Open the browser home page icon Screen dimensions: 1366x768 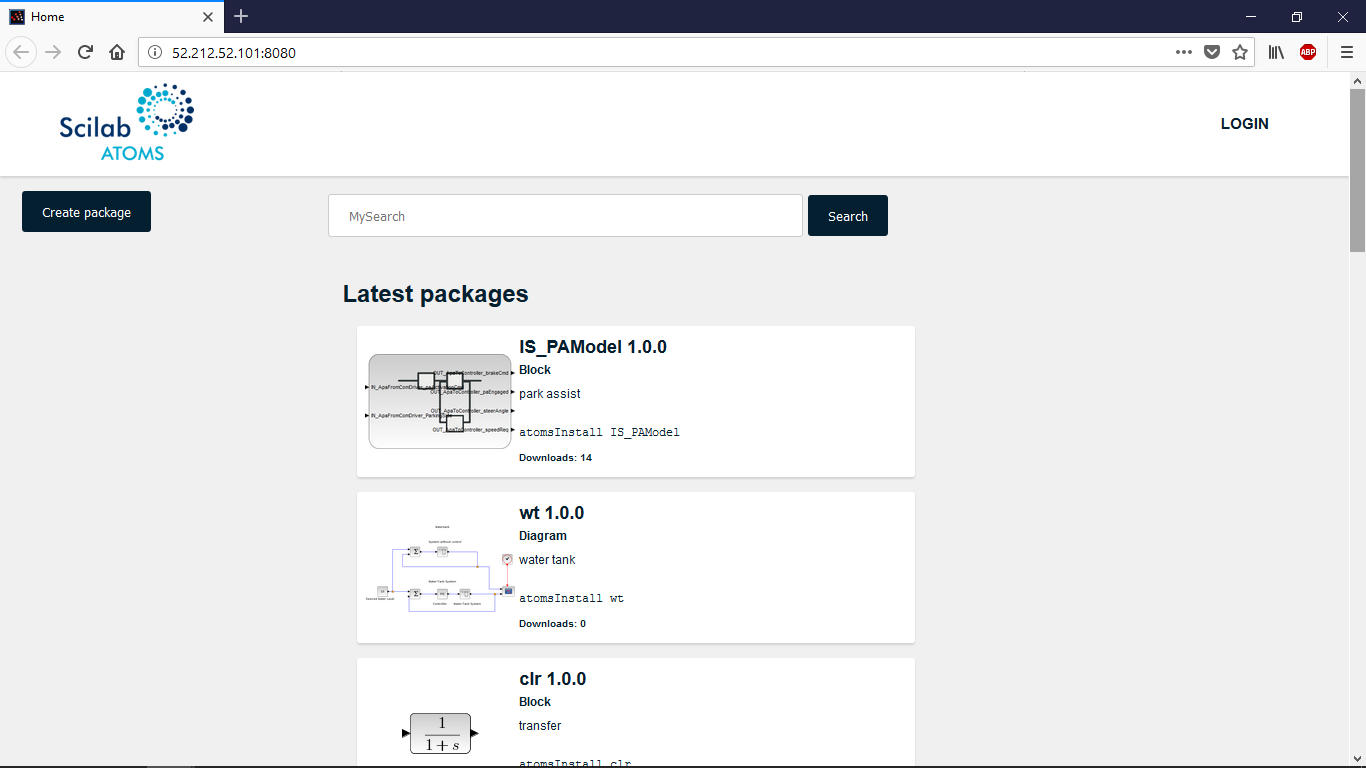[117, 52]
